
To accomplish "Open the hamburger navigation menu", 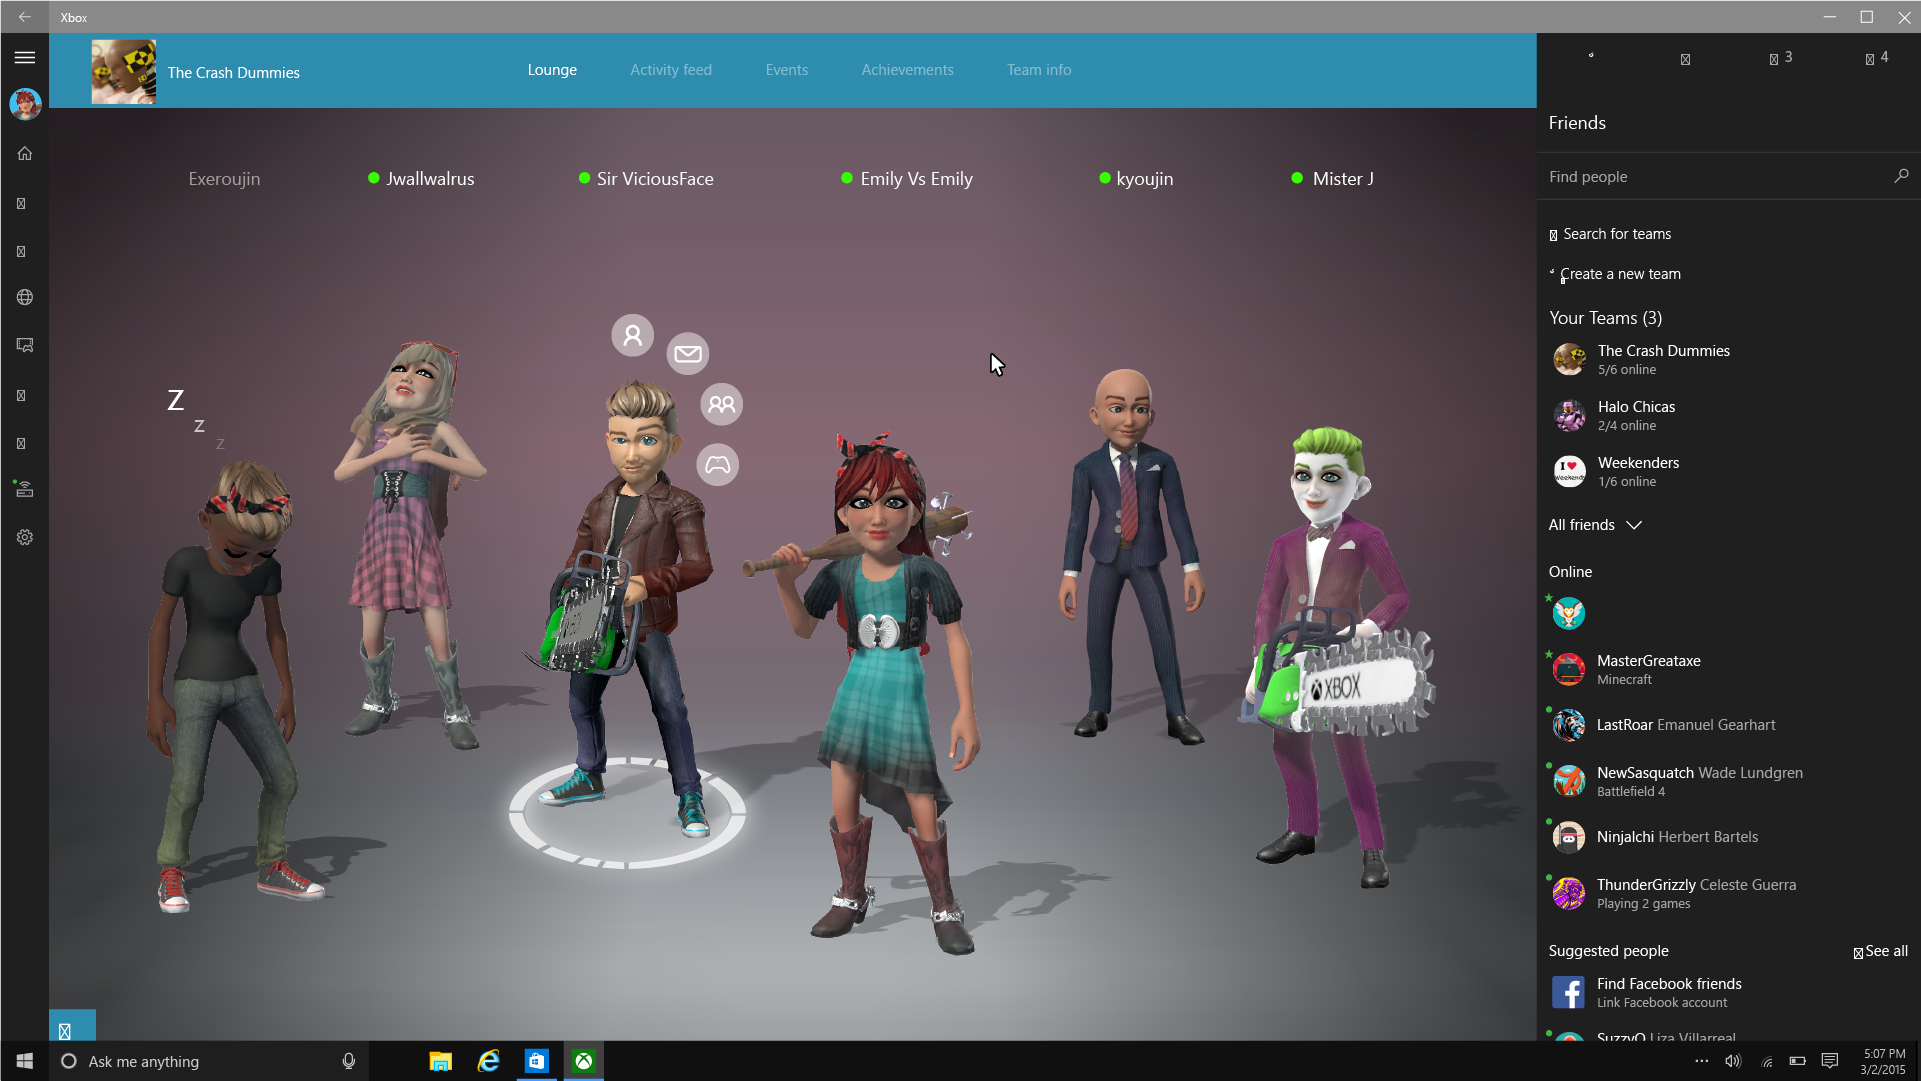I will [x=25, y=58].
